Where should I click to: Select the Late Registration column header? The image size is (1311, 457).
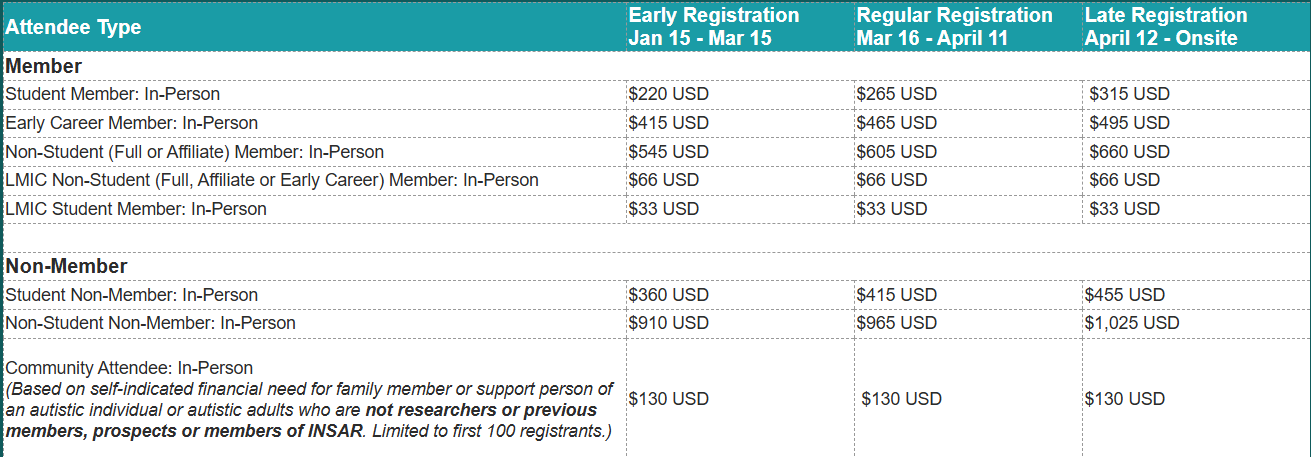tap(1165, 27)
